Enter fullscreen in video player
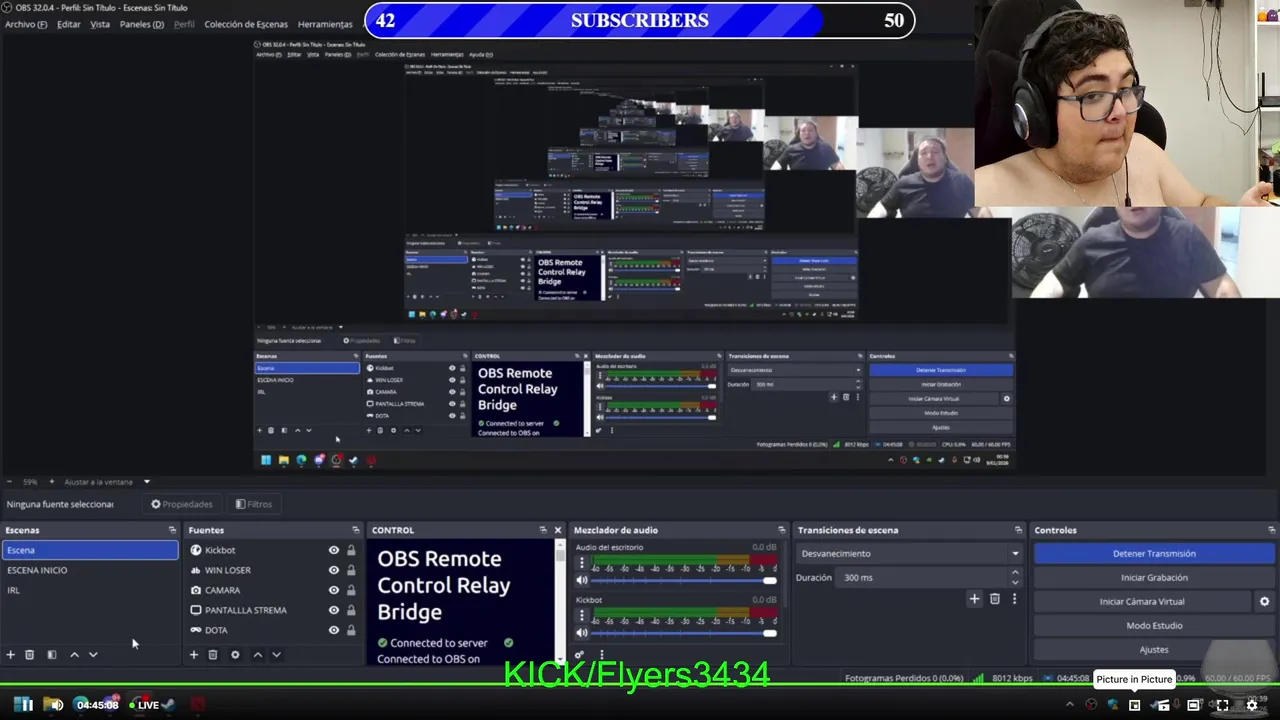 [1222, 705]
